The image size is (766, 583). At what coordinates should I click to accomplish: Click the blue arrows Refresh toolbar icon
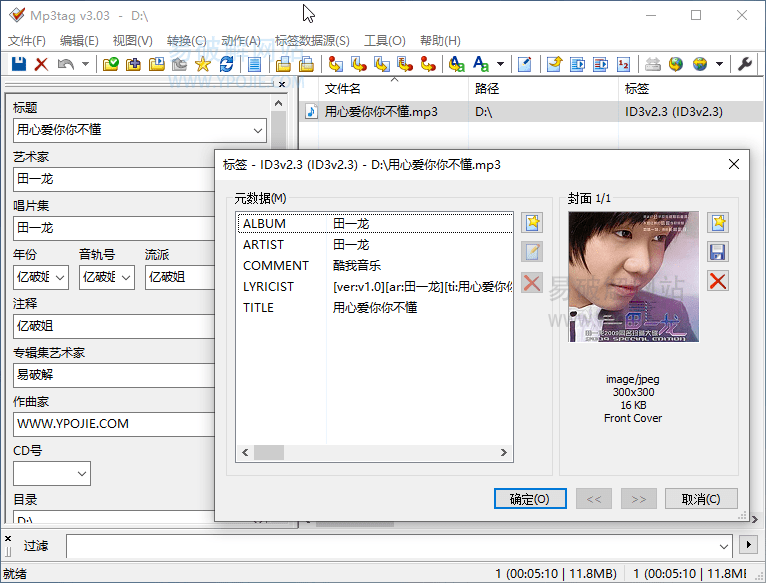(226, 64)
